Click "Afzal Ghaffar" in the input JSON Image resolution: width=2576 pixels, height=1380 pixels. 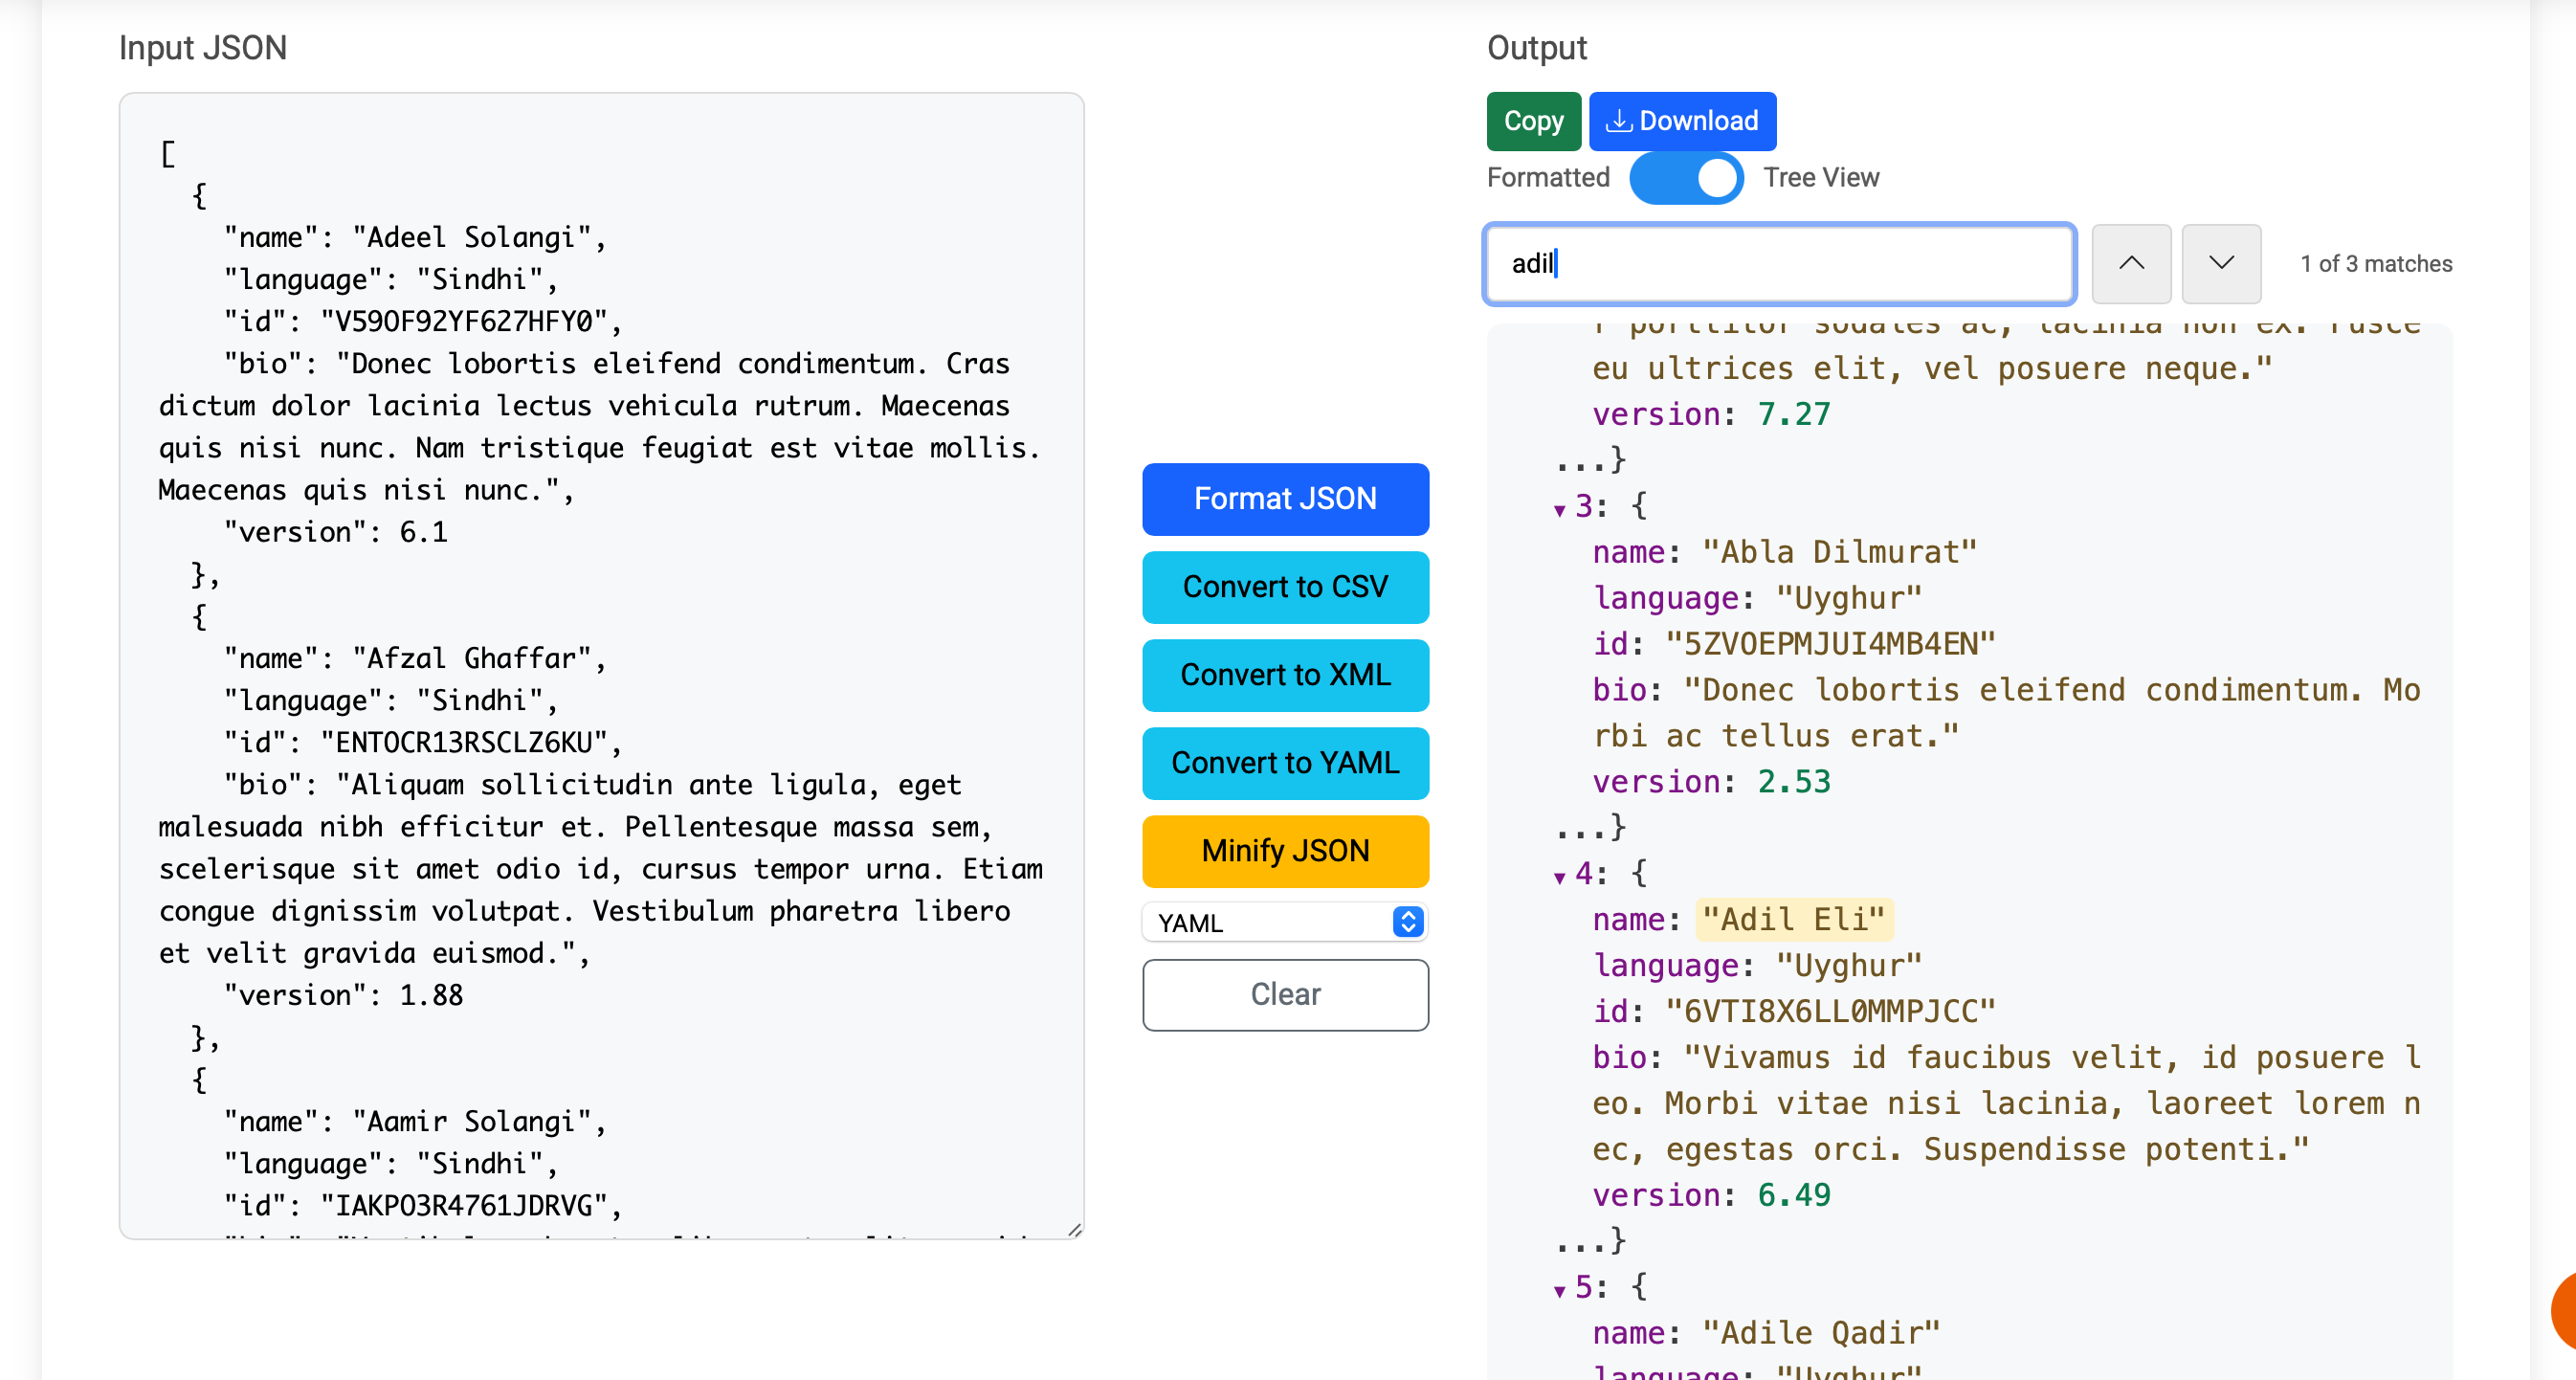(471, 658)
